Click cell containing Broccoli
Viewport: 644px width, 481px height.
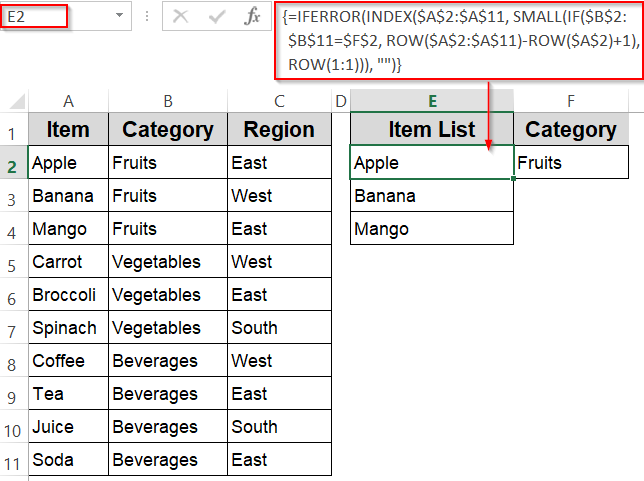68,295
